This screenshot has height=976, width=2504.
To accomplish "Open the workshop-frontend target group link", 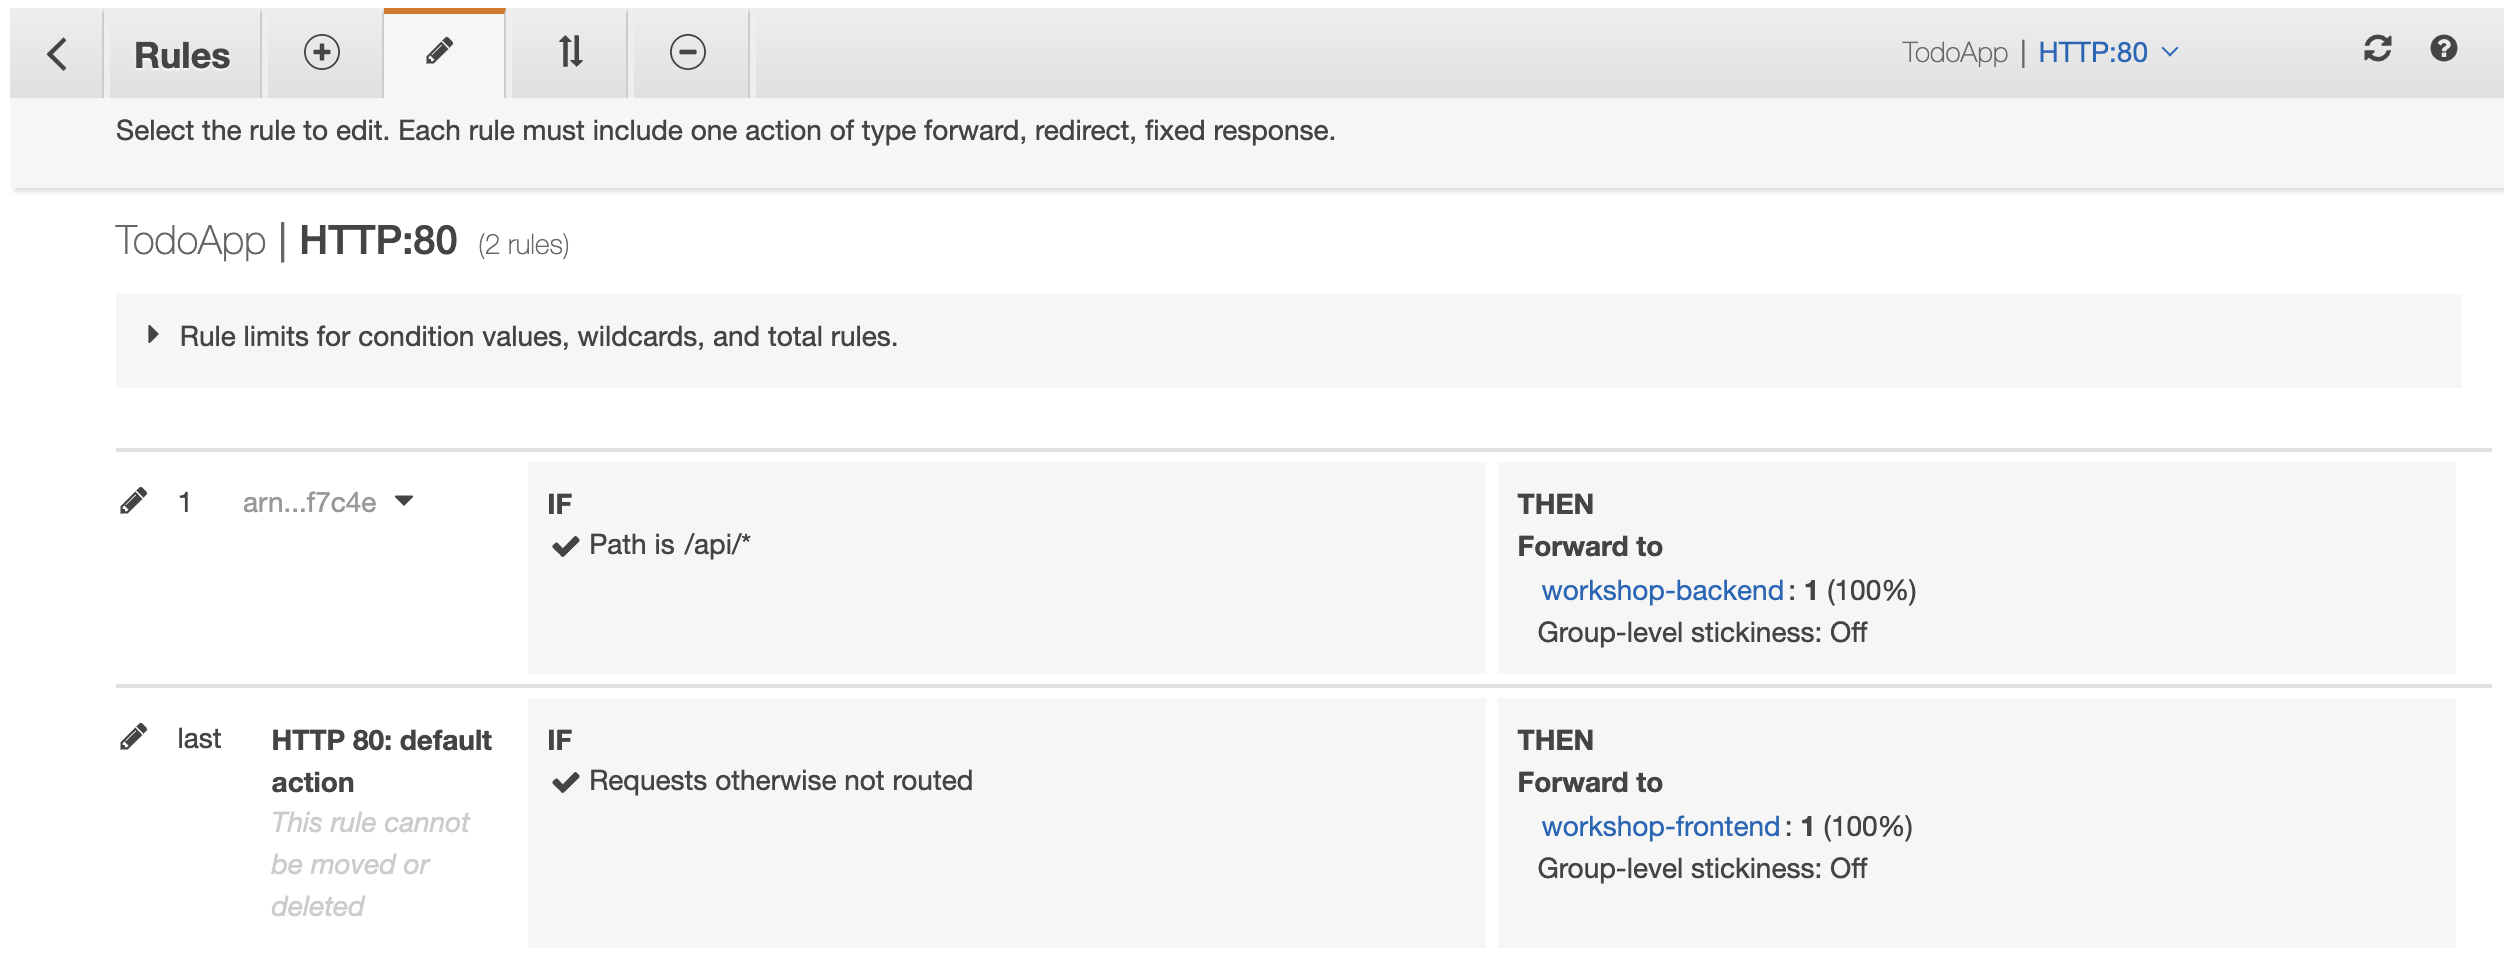I will (x=1660, y=827).
